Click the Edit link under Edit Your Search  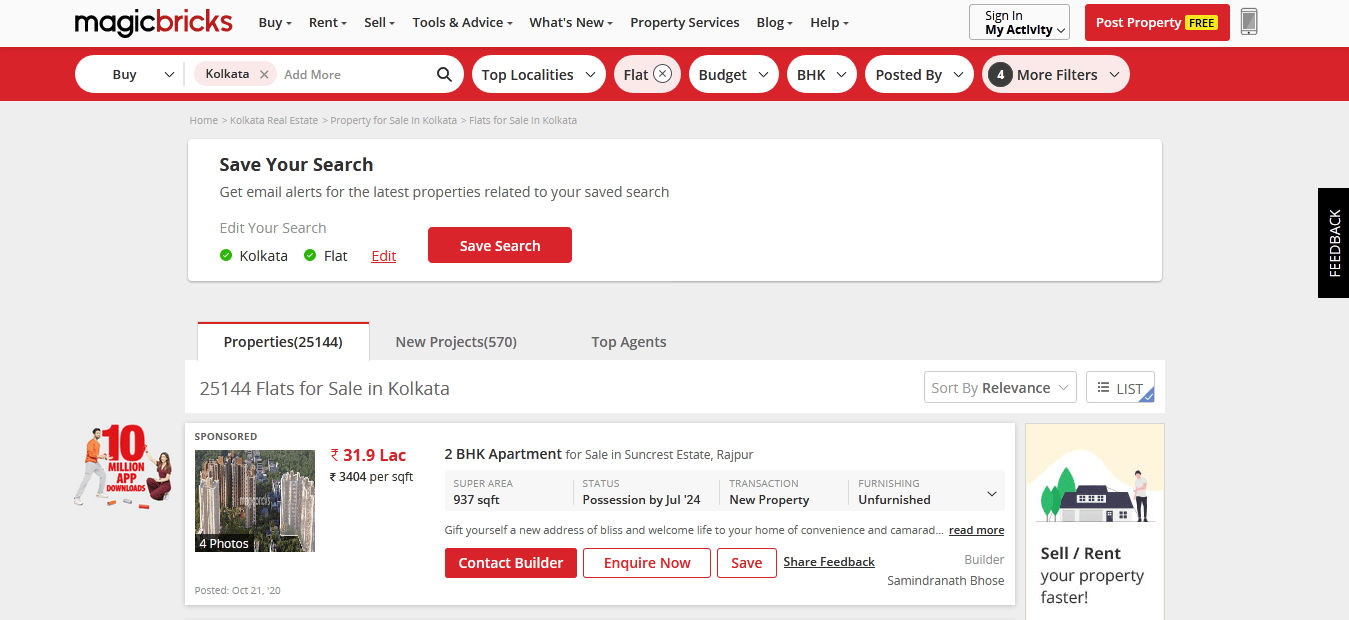(x=383, y=255)
